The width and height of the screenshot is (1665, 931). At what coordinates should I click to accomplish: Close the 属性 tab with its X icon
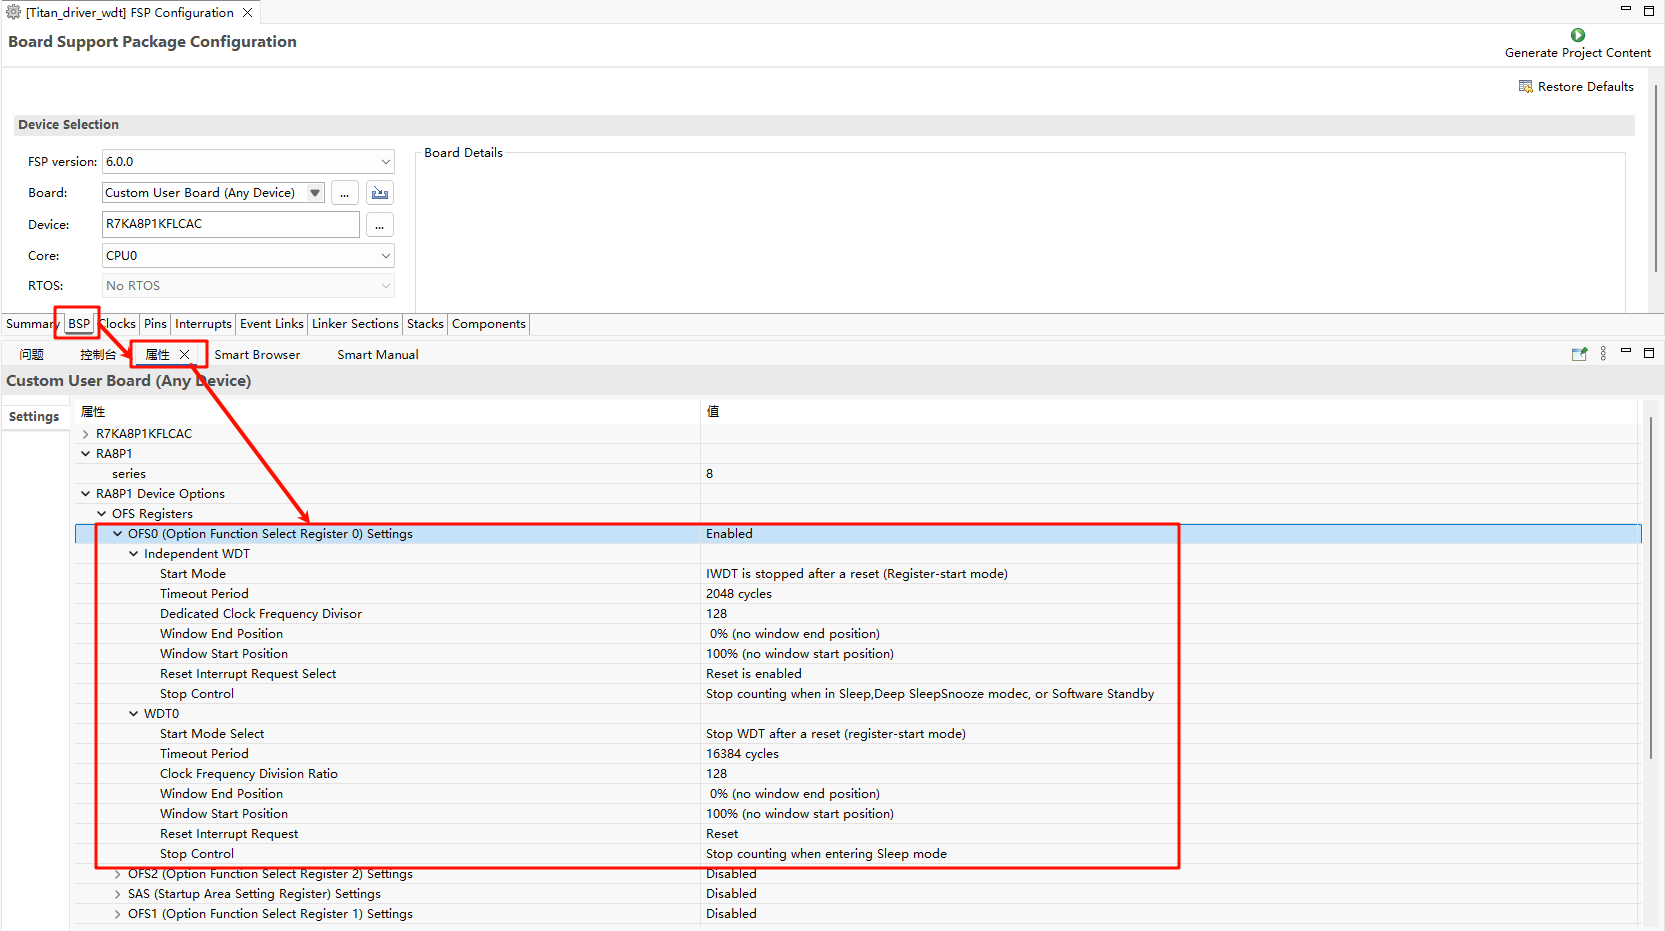(x=185, y=355)
